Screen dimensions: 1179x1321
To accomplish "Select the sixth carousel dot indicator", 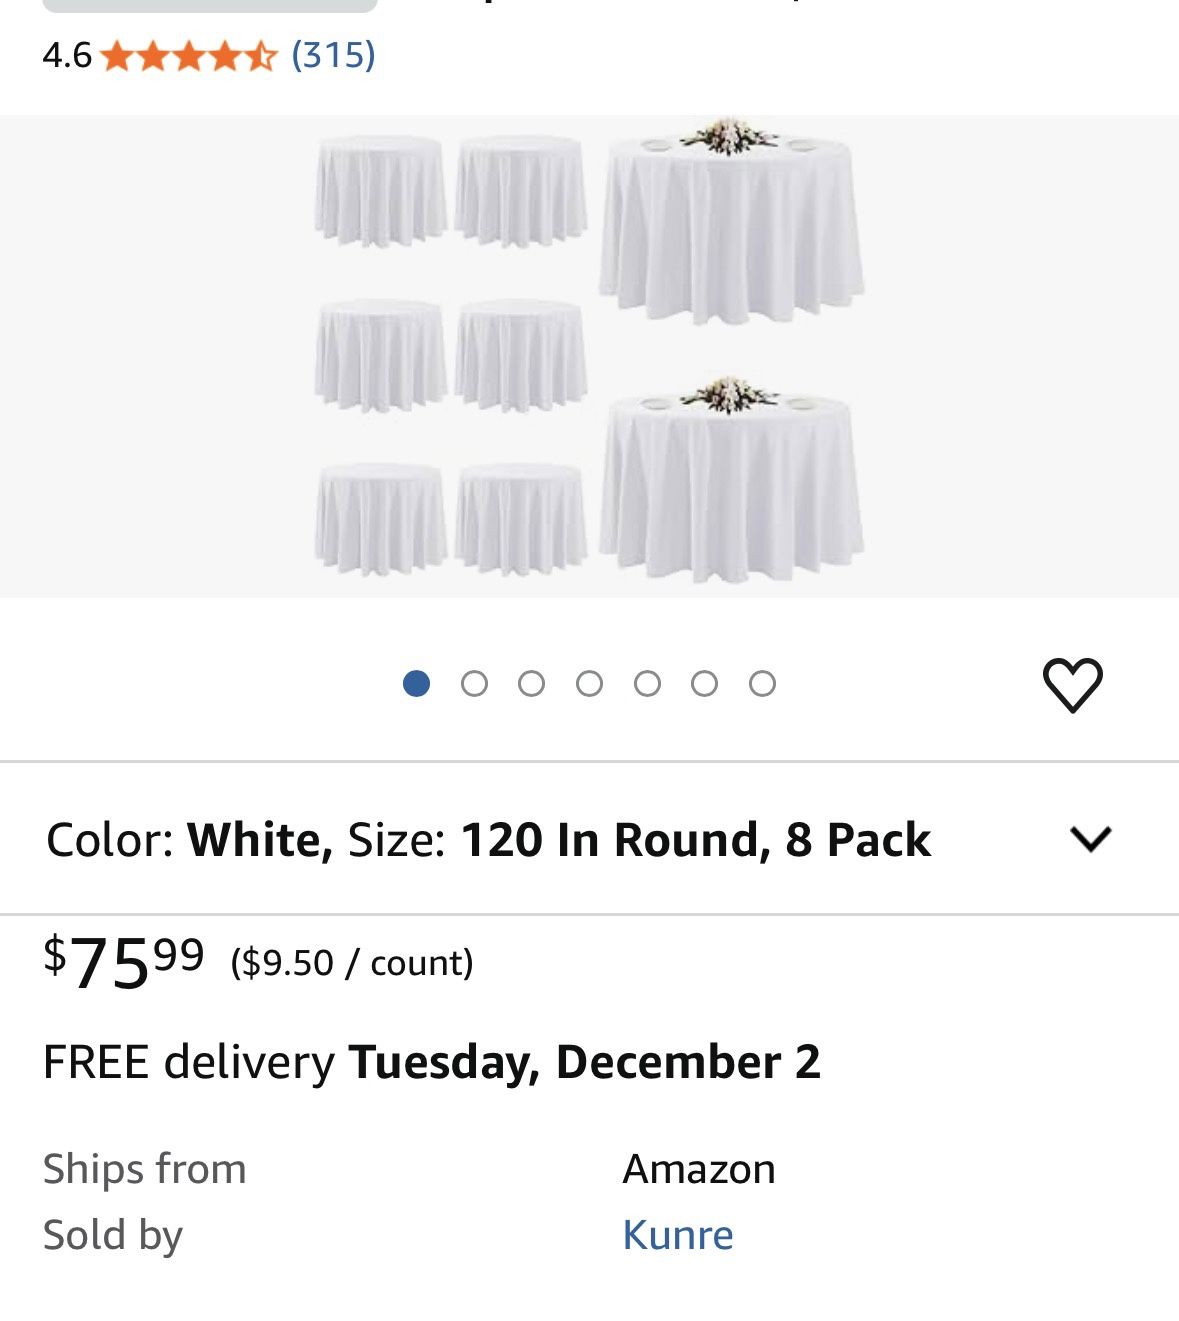I will tap(704, 684).
